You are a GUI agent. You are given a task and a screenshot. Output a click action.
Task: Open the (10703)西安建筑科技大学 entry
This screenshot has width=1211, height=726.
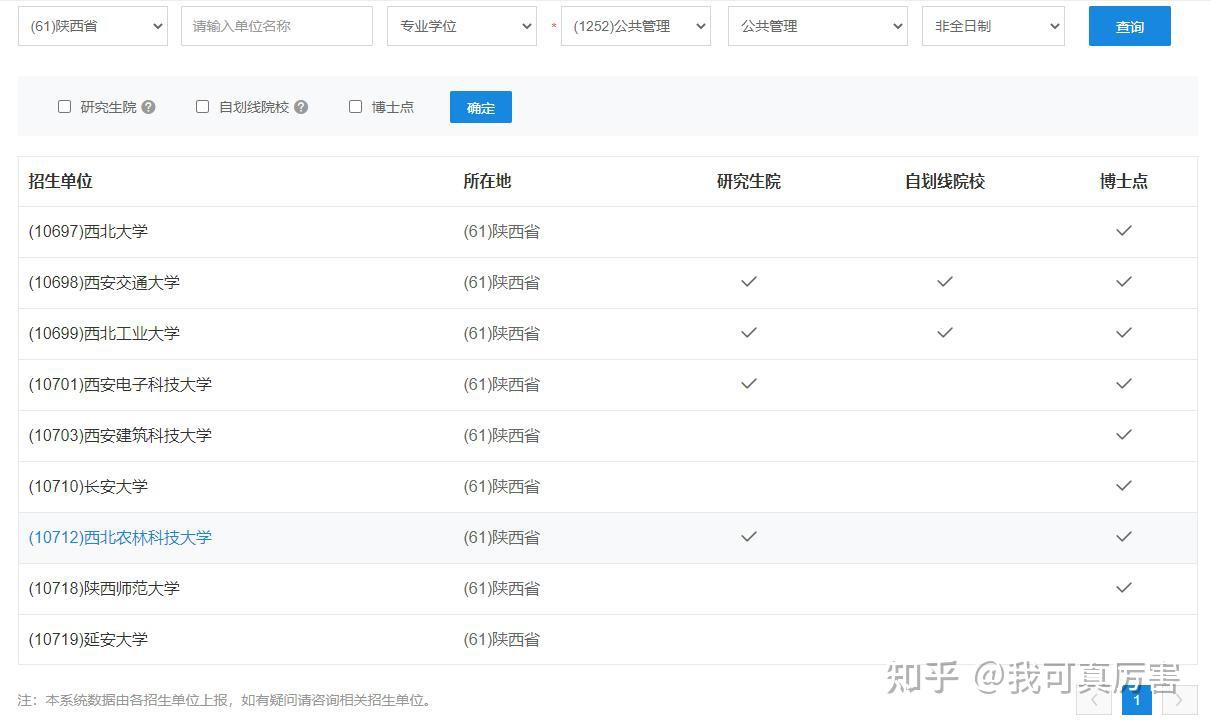coord(120,435)
